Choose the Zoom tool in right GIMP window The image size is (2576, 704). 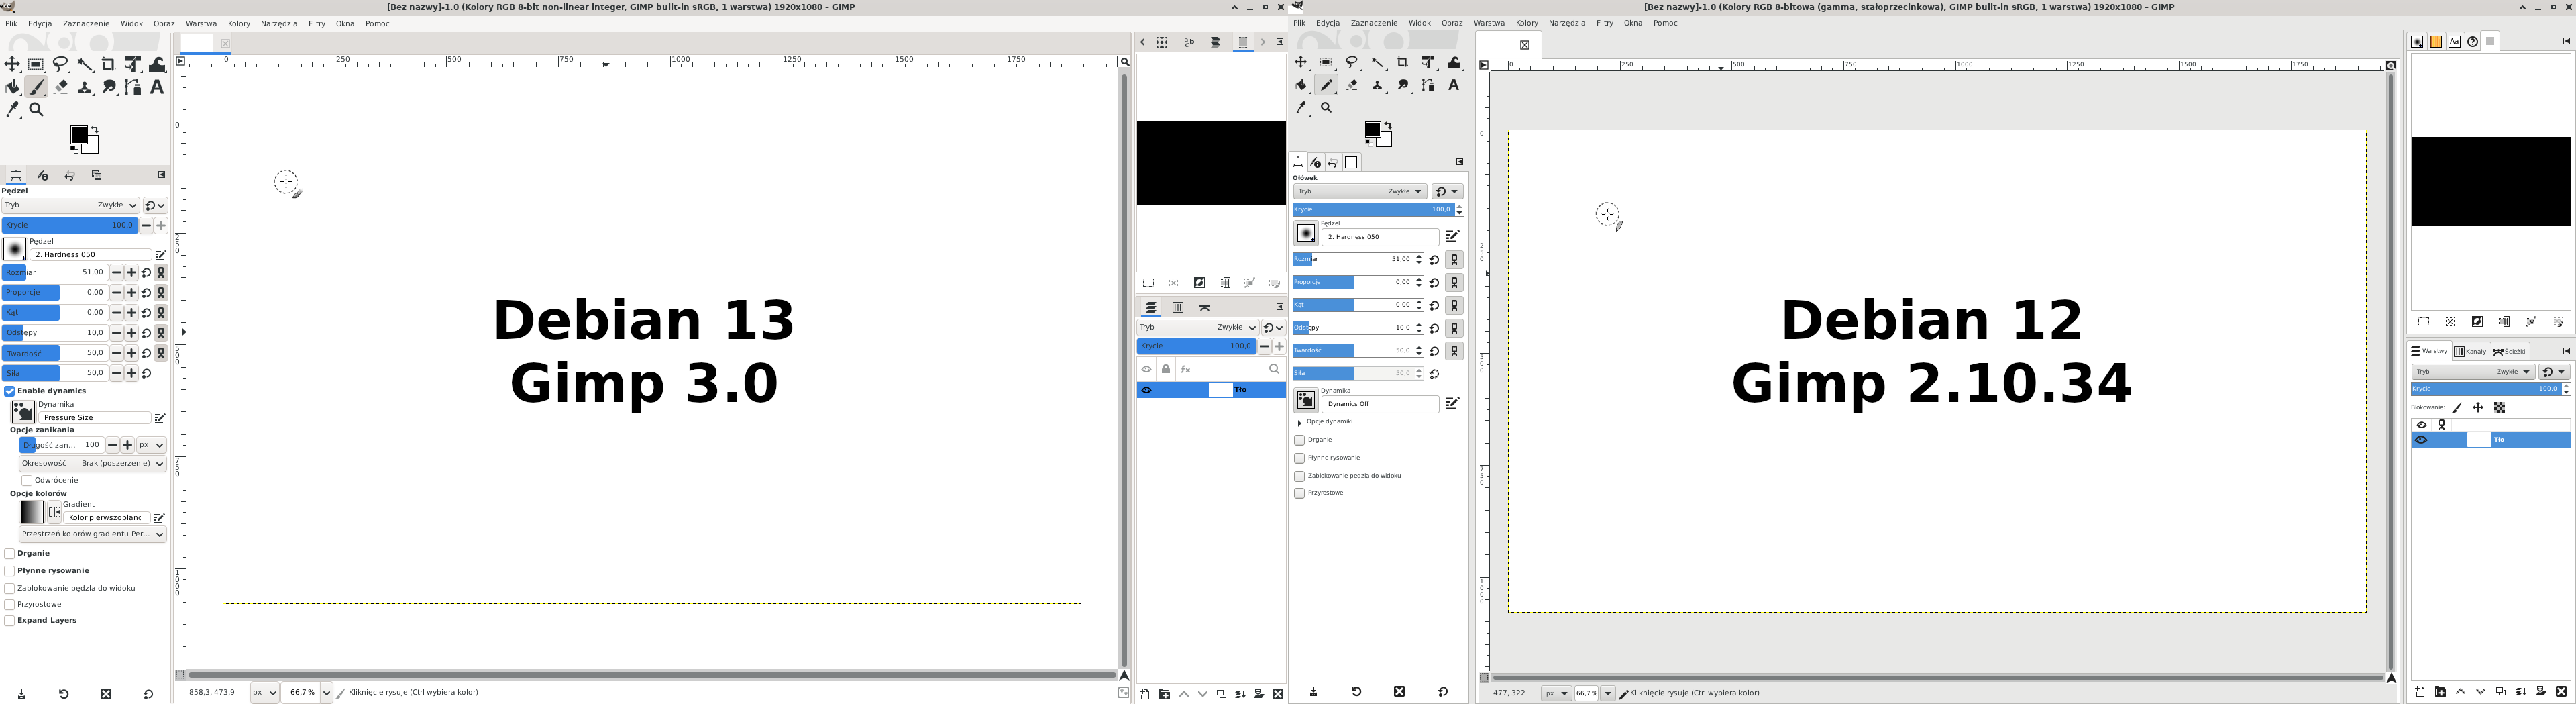pos(1326,108)
